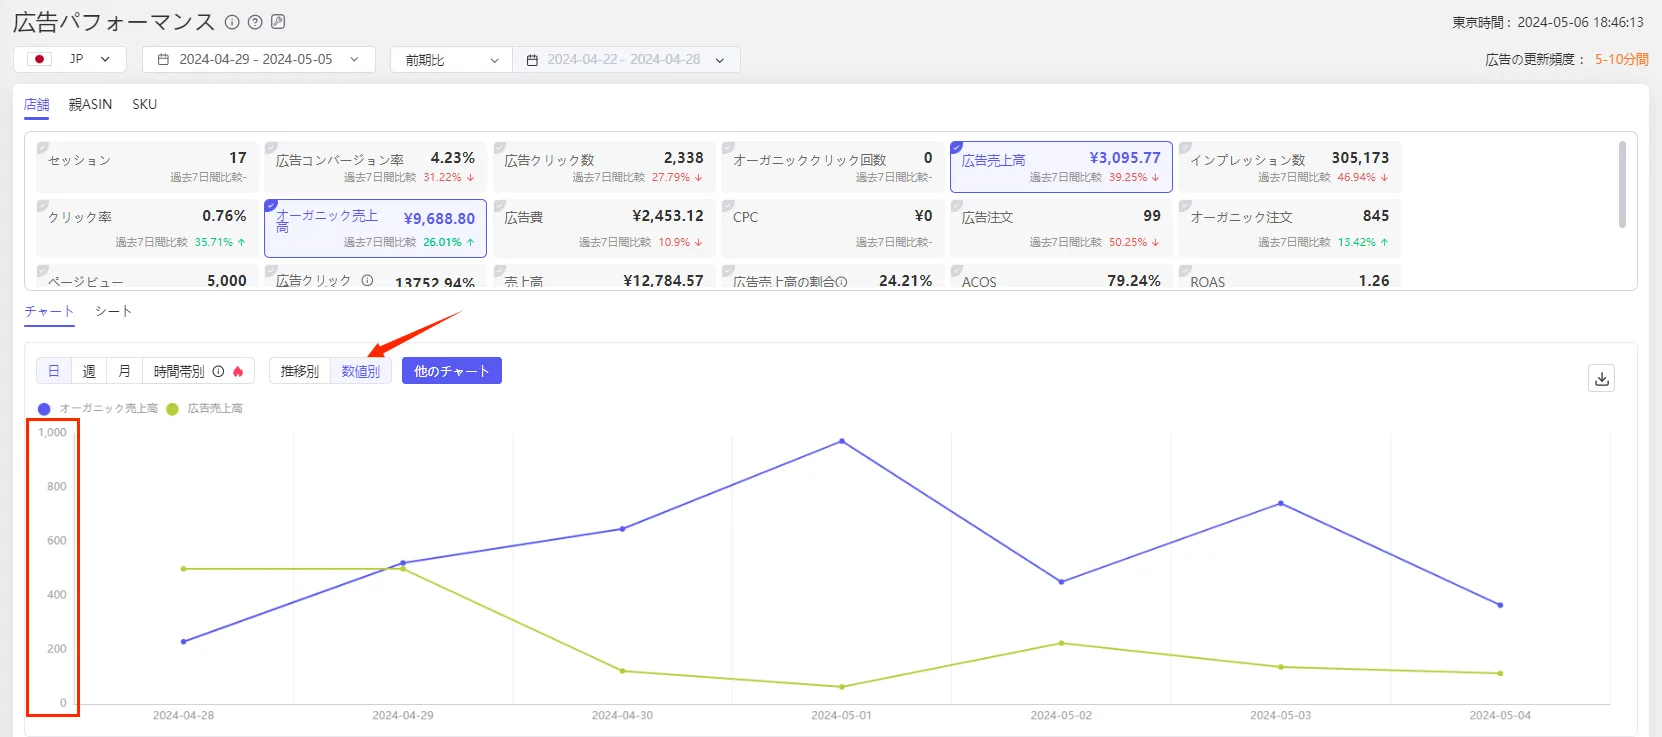Toggle the ACOS metric checkbox

click(x=957, y=270)
